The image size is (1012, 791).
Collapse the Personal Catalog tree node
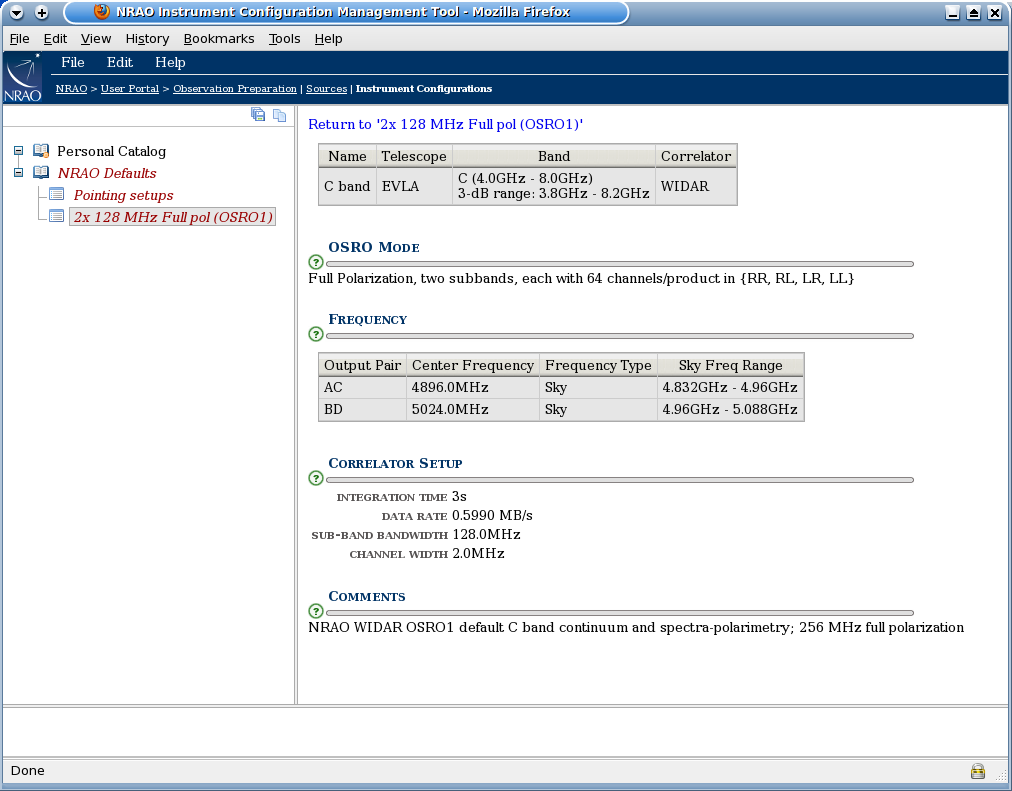pyautogui.click(x=16, y=150)
